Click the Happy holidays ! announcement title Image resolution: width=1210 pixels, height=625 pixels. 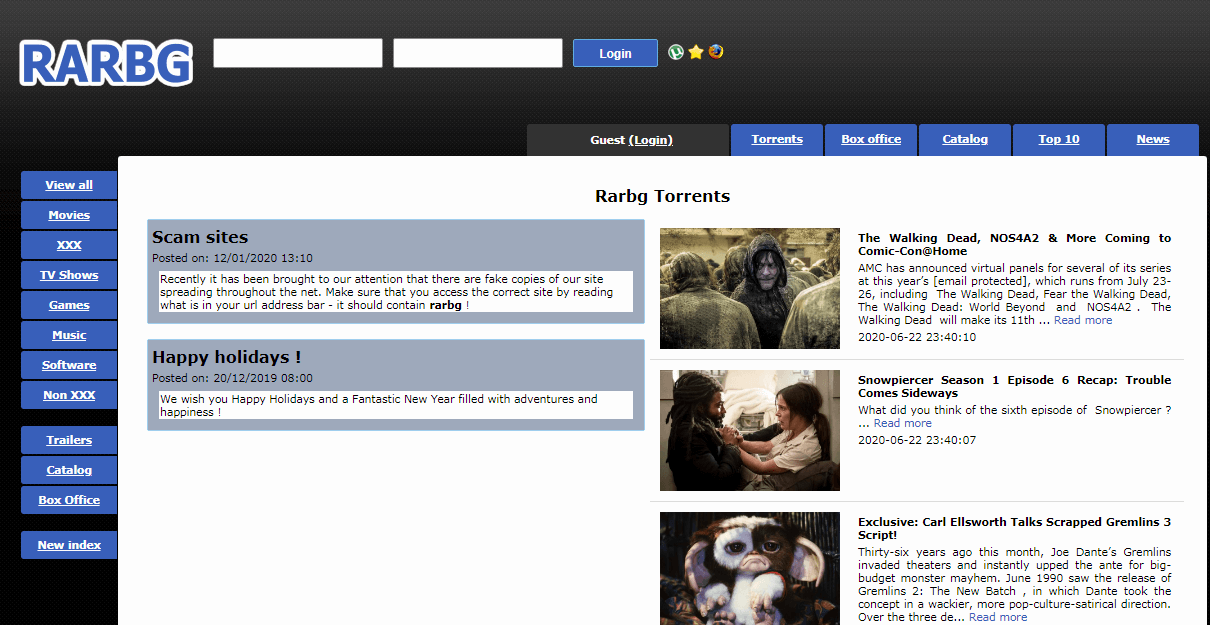(x=226, y=357)
